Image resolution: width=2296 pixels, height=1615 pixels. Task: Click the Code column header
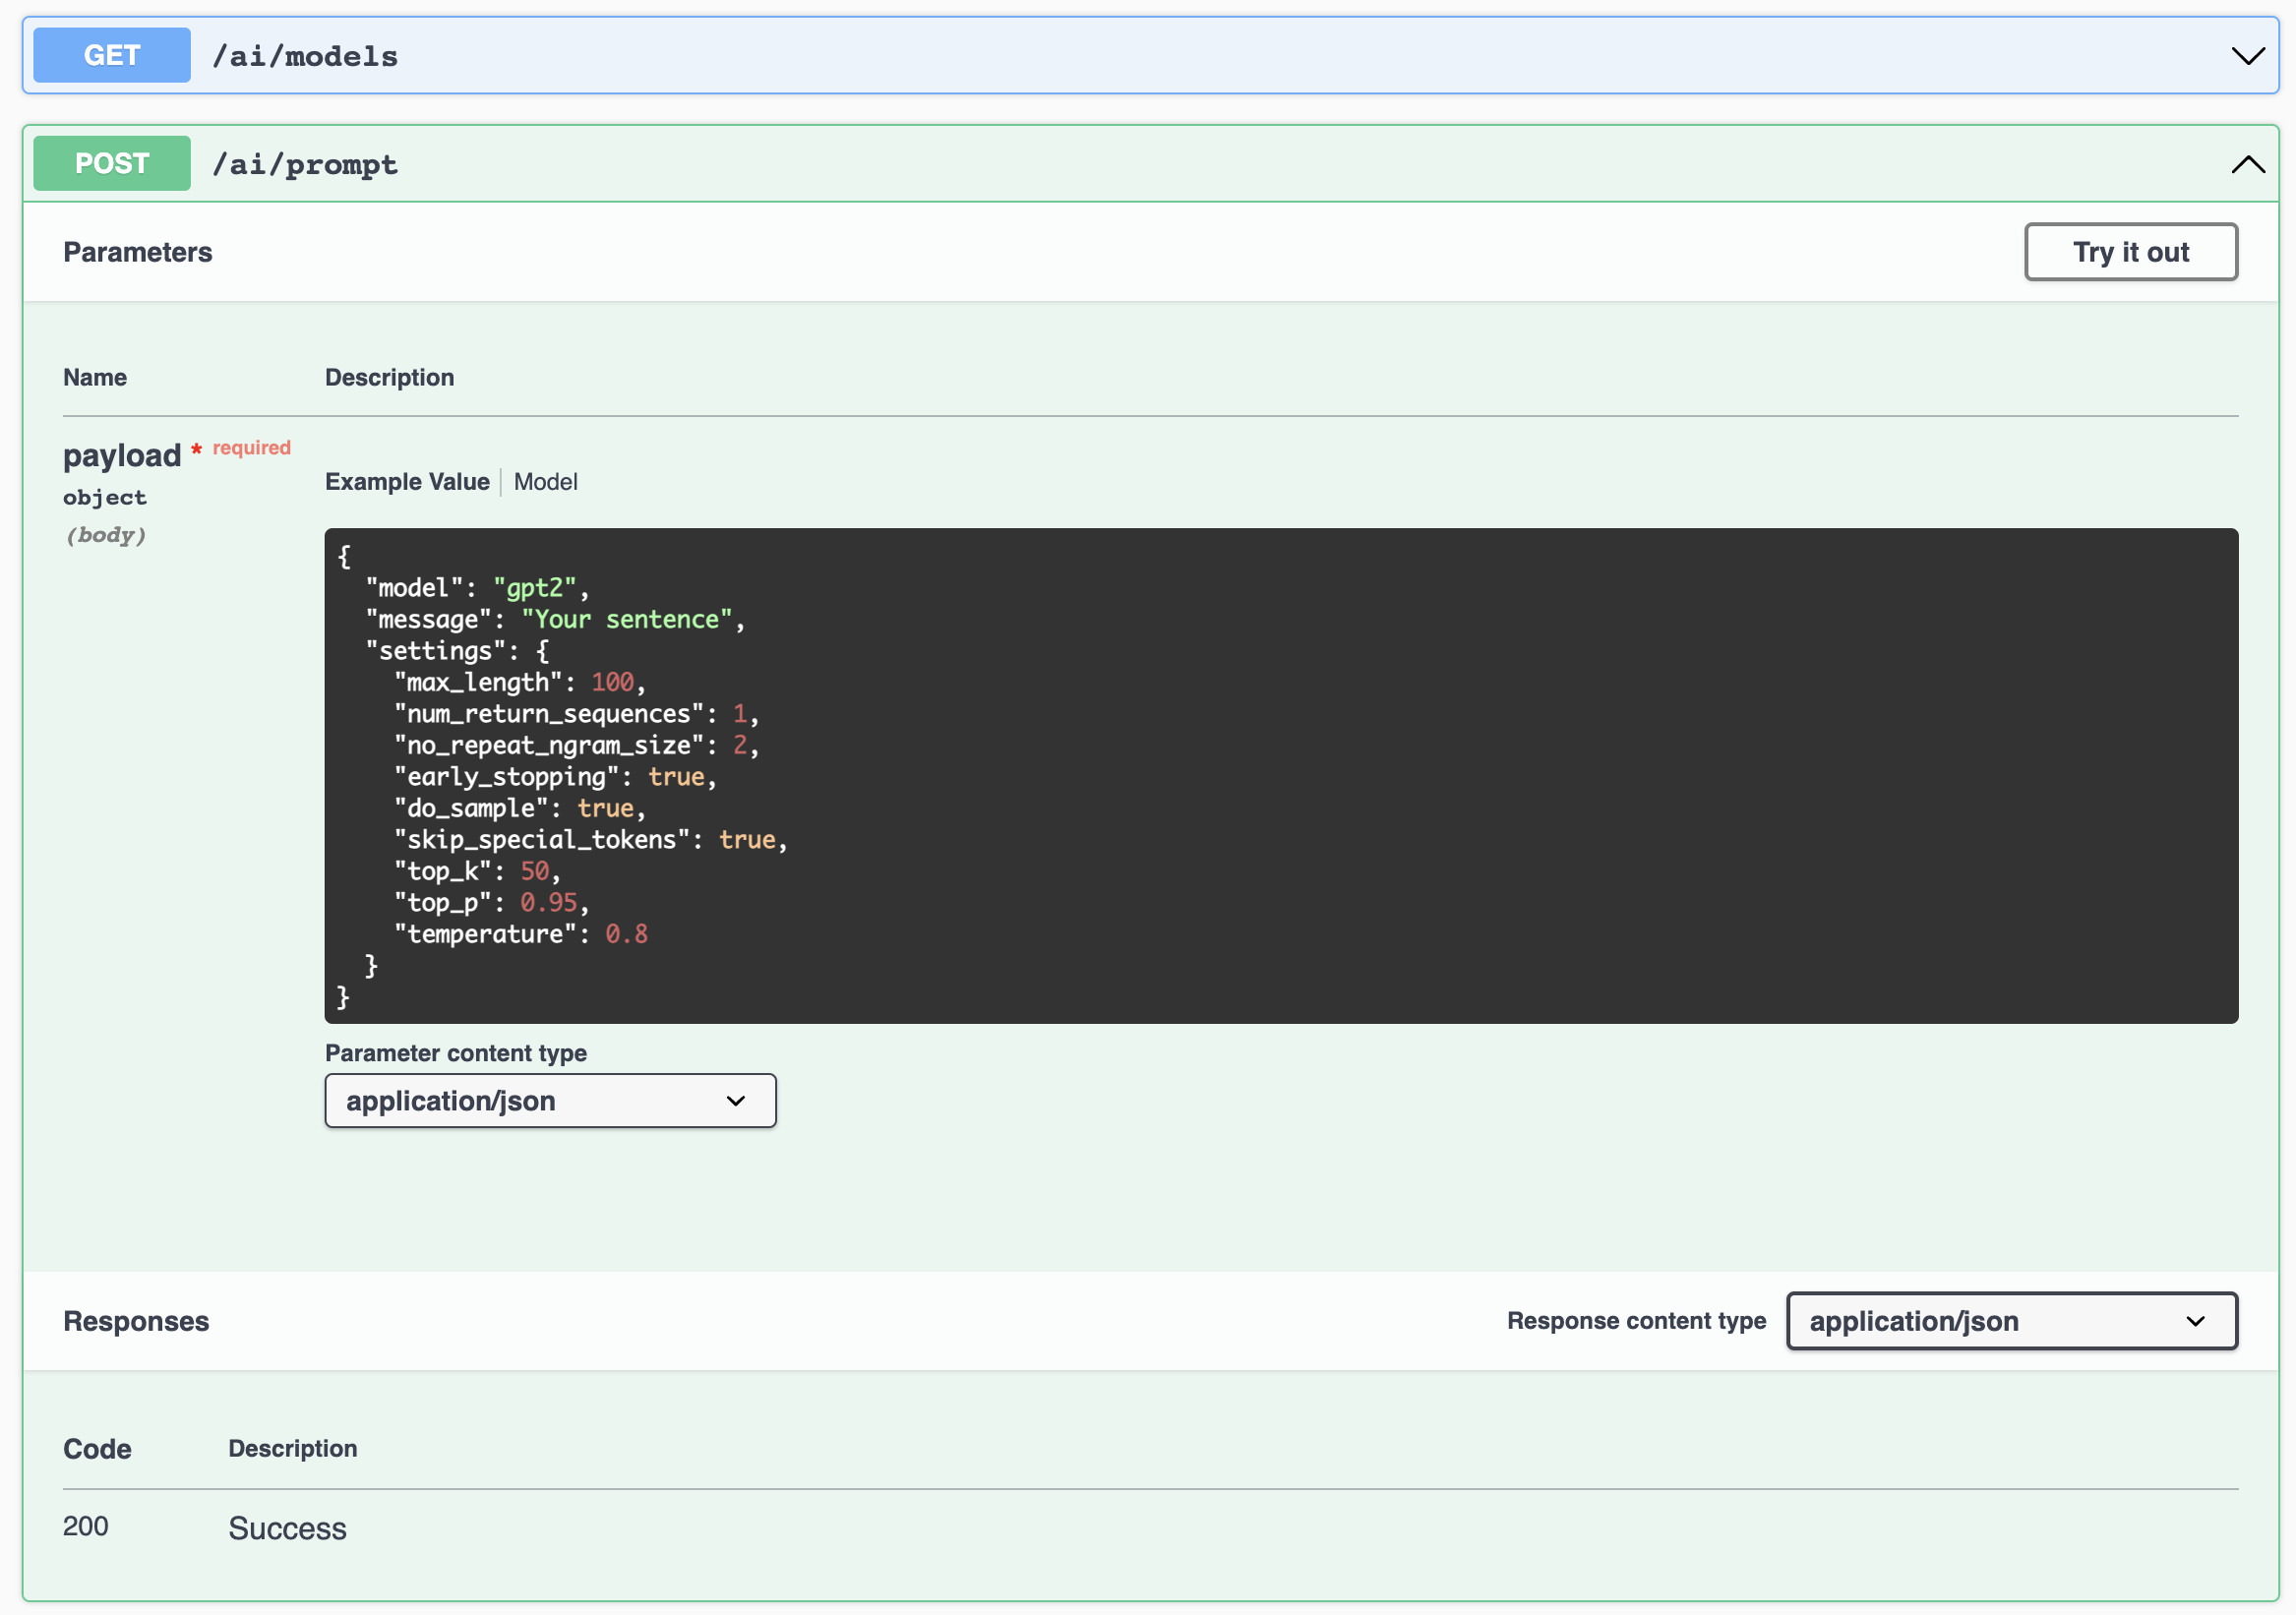pyautogui.click(x=97, y=1449)
